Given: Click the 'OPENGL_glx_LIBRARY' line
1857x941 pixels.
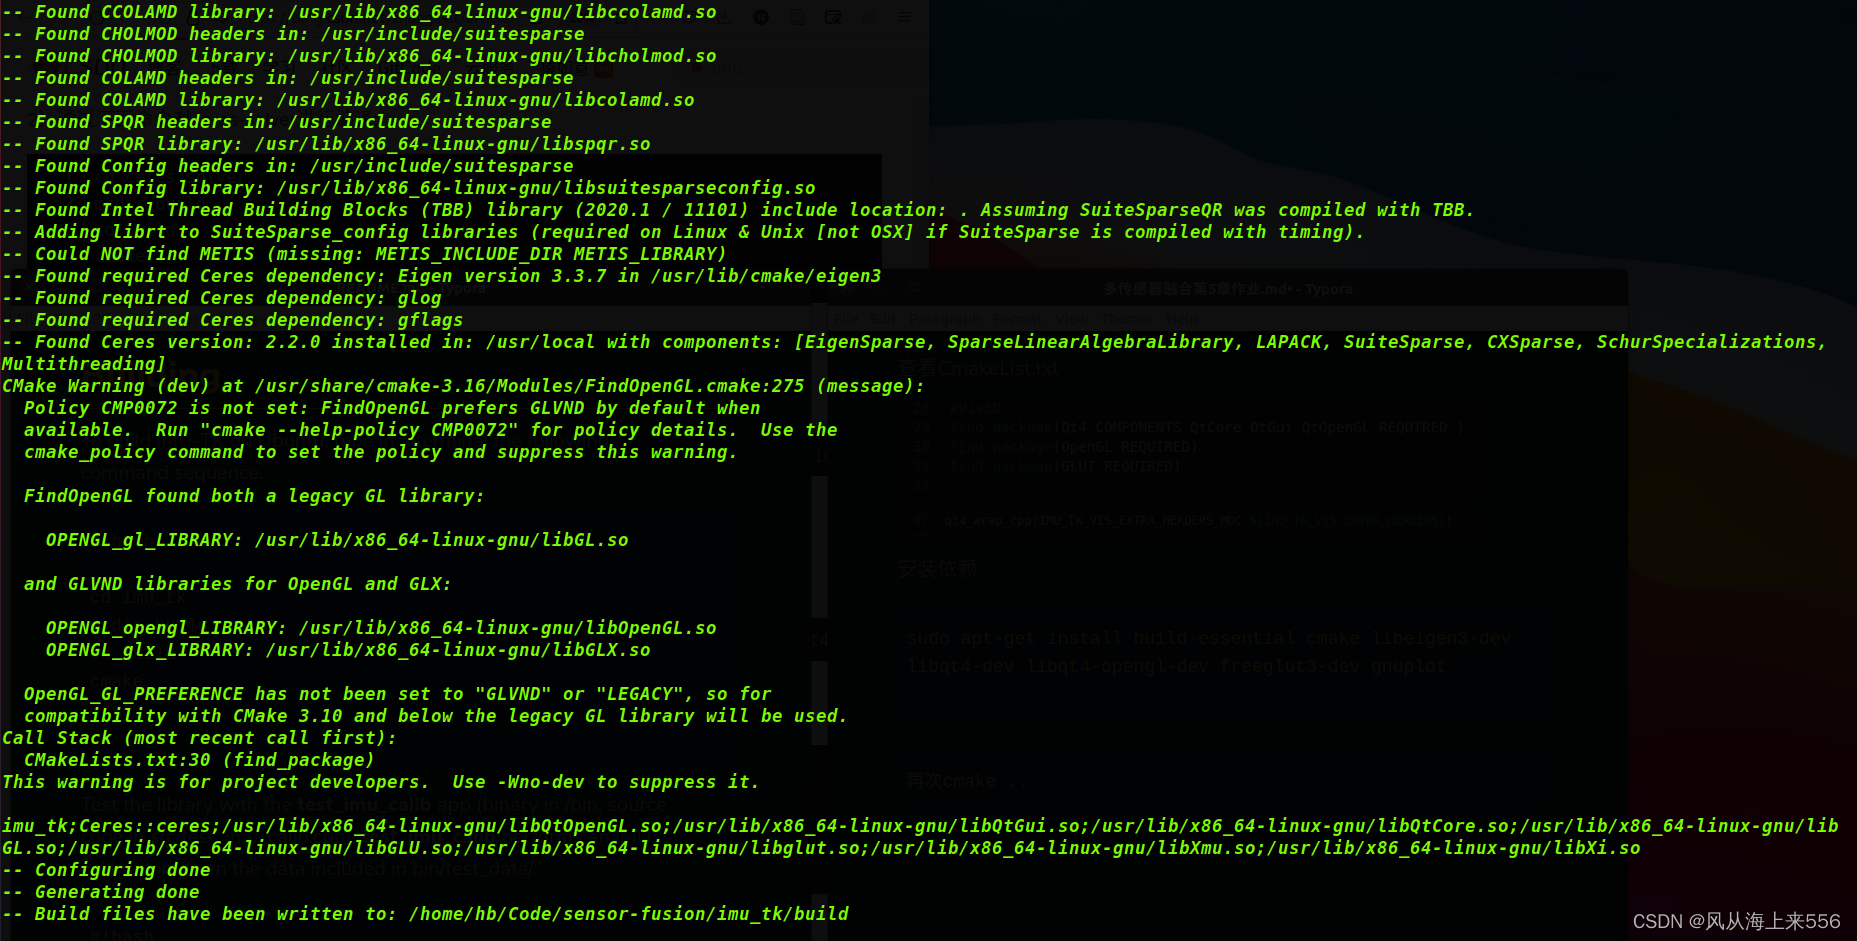Looking at the screenshot, I should click(x=348, y=650).
